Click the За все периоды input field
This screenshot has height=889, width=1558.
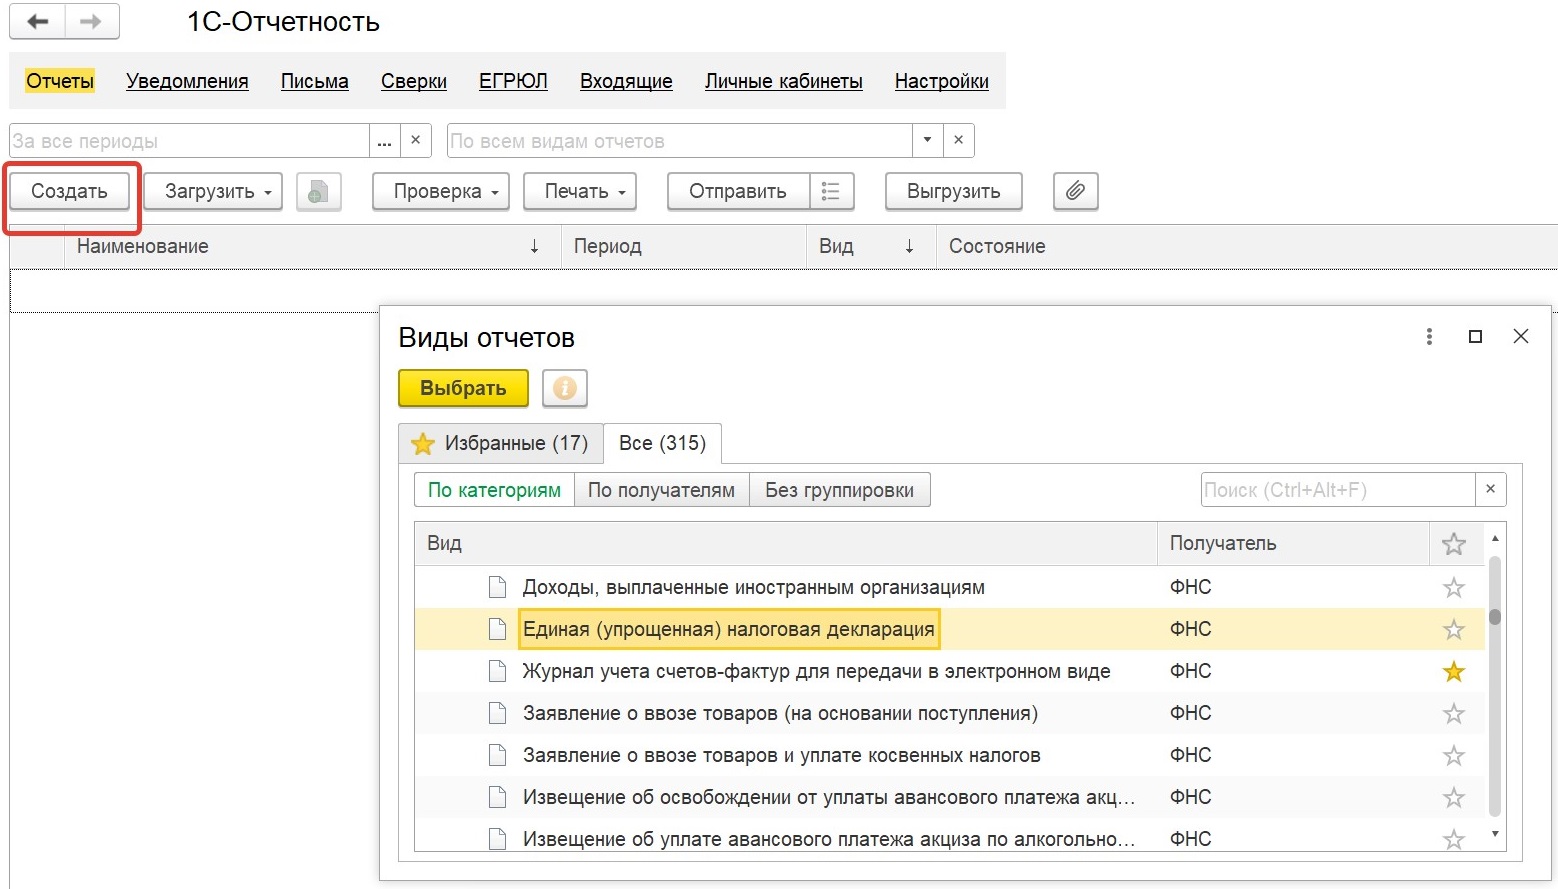(189, 140)
